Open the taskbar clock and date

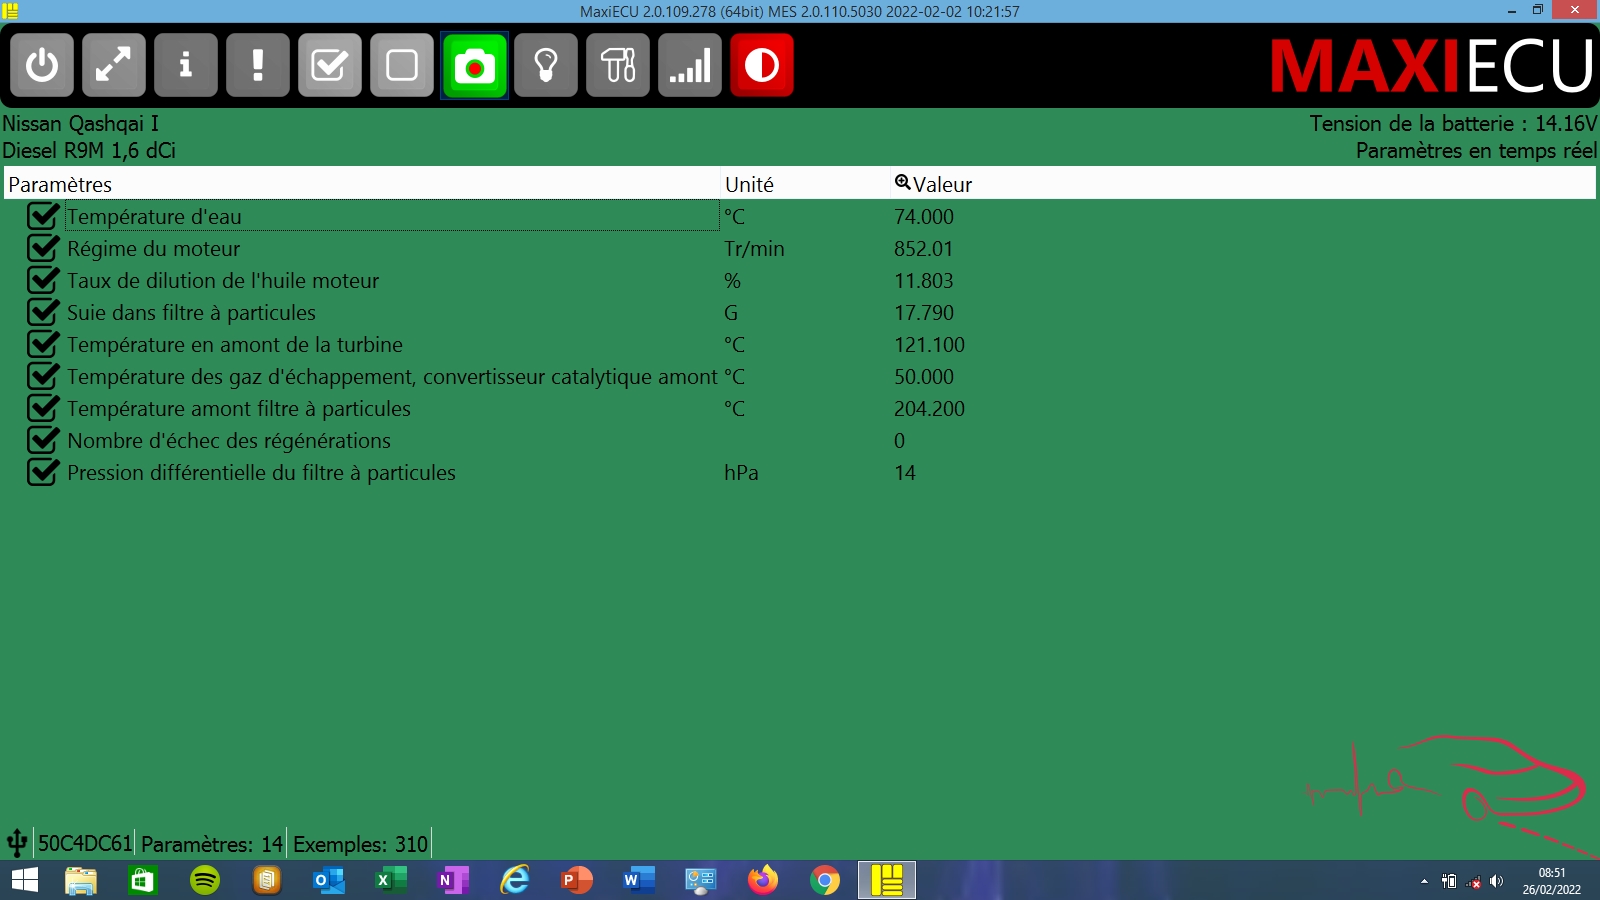click(1552, 881)
